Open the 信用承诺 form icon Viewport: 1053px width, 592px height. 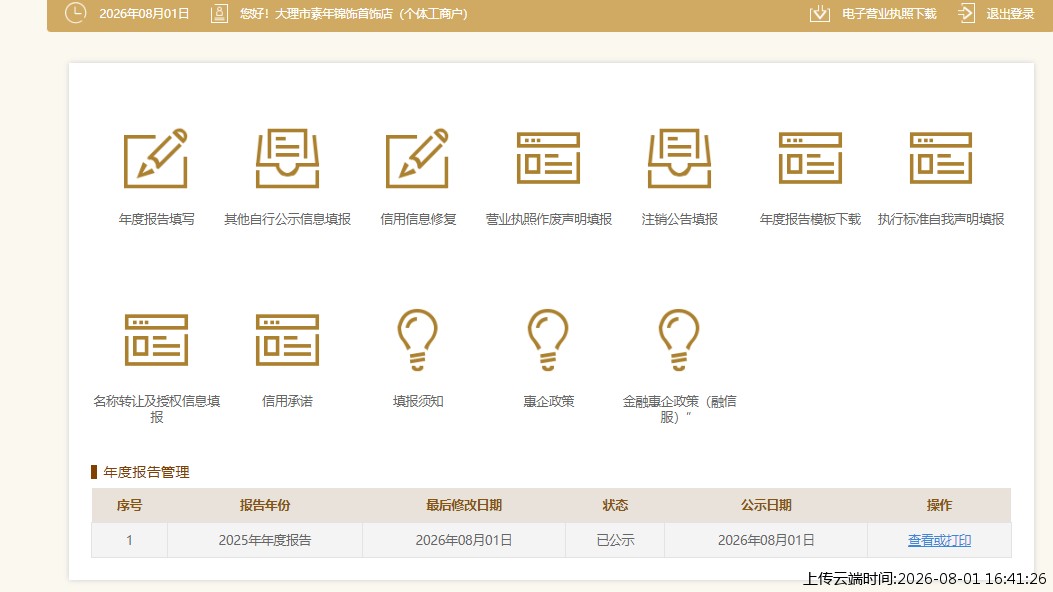287,340
